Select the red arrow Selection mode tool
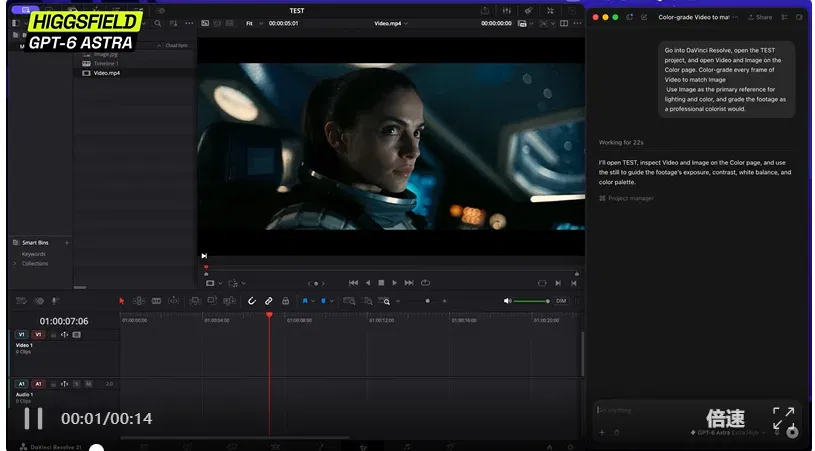Image resolution: width=815 pixels, height=451 pixels. click(x=122, y=301)
